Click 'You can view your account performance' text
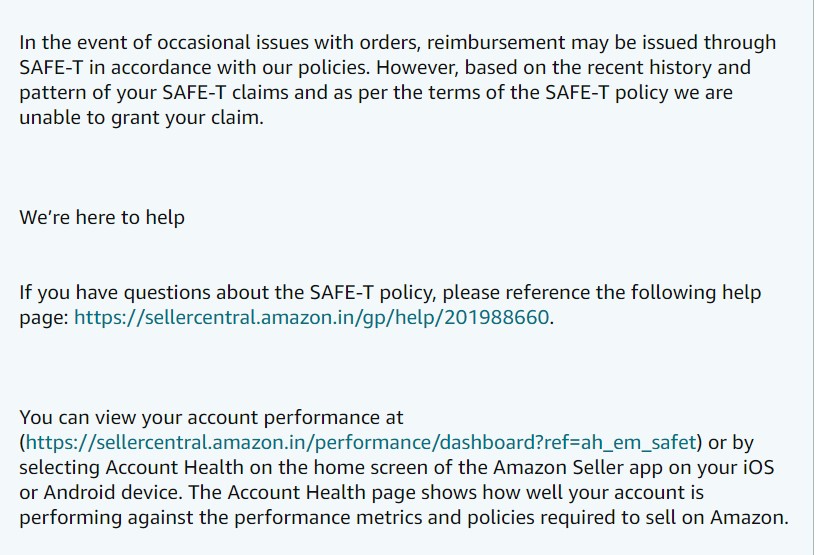This screenshot has height=555, width=833. point(211,418)
